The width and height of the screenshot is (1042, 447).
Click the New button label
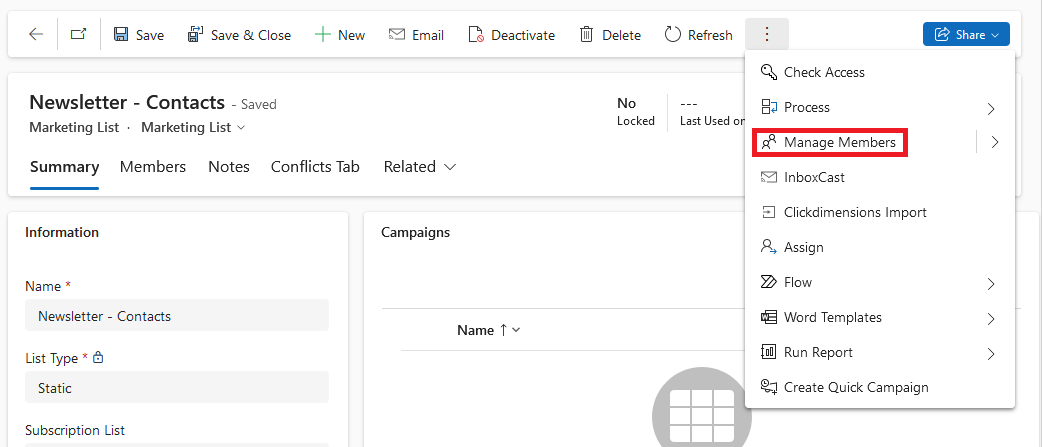coord(352,35)
